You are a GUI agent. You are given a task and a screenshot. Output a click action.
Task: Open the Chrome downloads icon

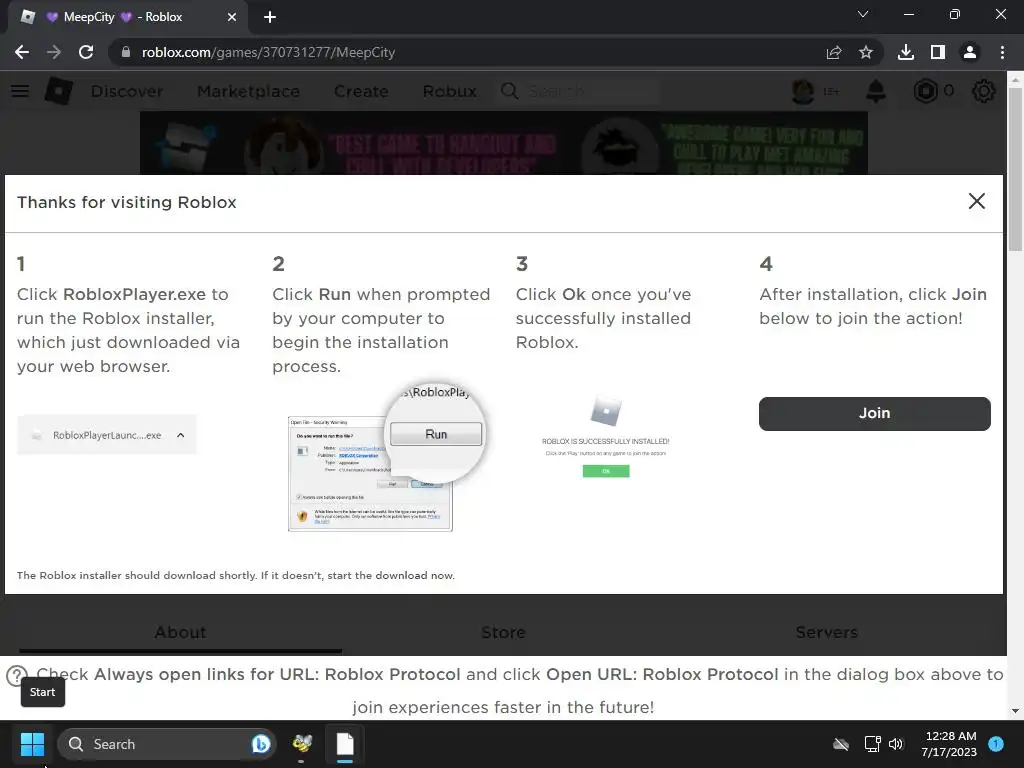pos(906,52)
